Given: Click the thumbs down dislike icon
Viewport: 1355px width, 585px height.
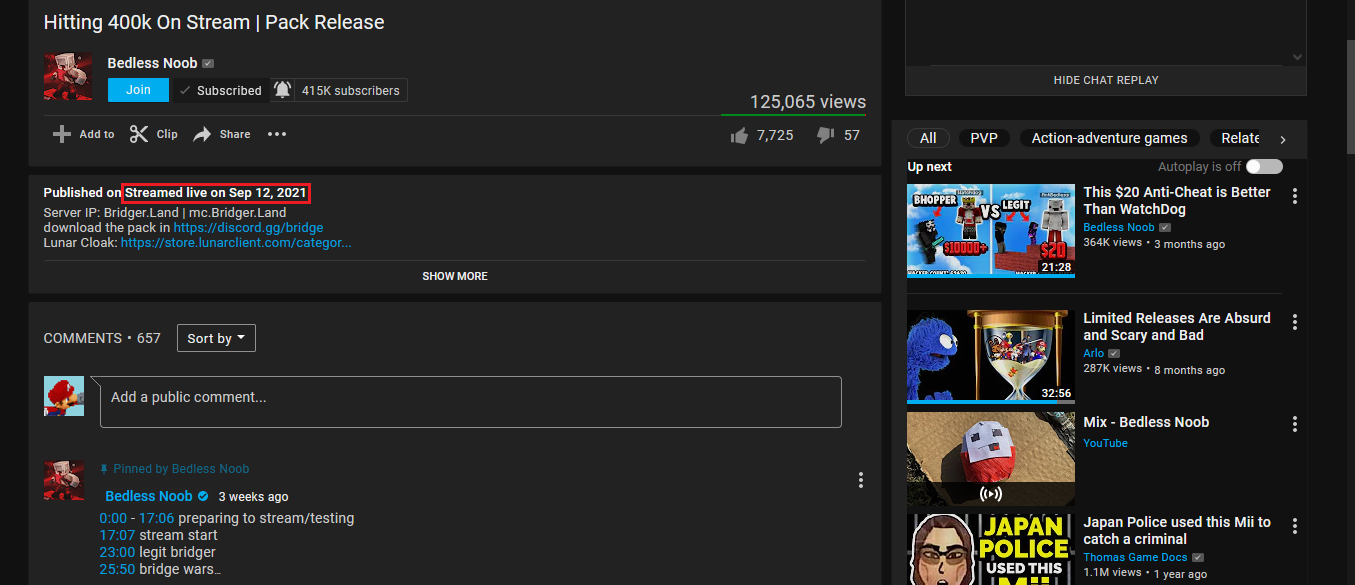Looking at the screenshot, I should (825, 135).
